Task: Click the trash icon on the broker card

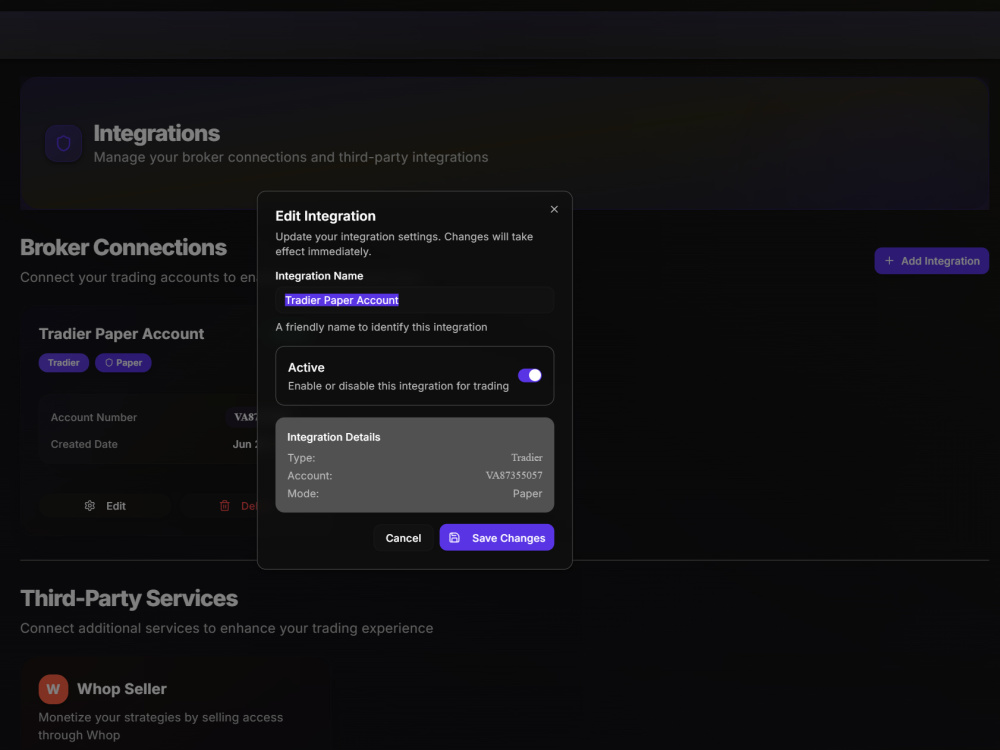Action: pyautogui.click(x=224, y=506)
